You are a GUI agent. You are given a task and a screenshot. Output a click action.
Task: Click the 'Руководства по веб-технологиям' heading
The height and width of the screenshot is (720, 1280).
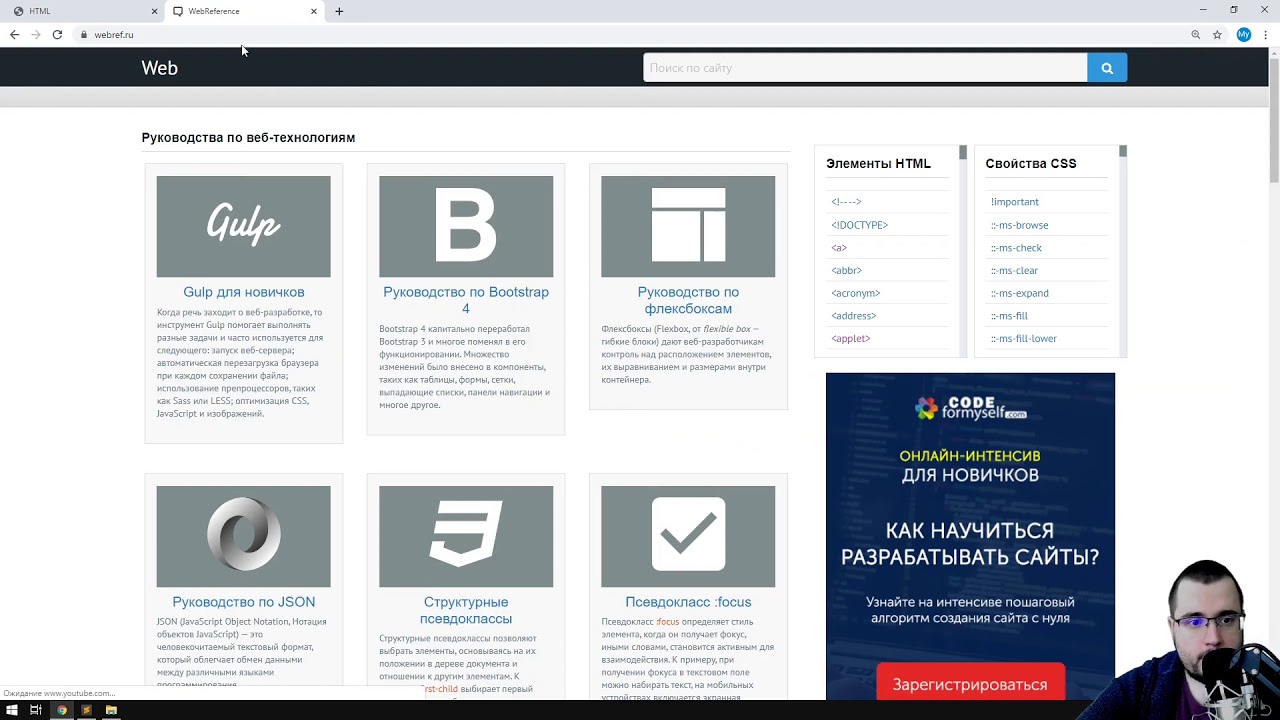[248, 138]
